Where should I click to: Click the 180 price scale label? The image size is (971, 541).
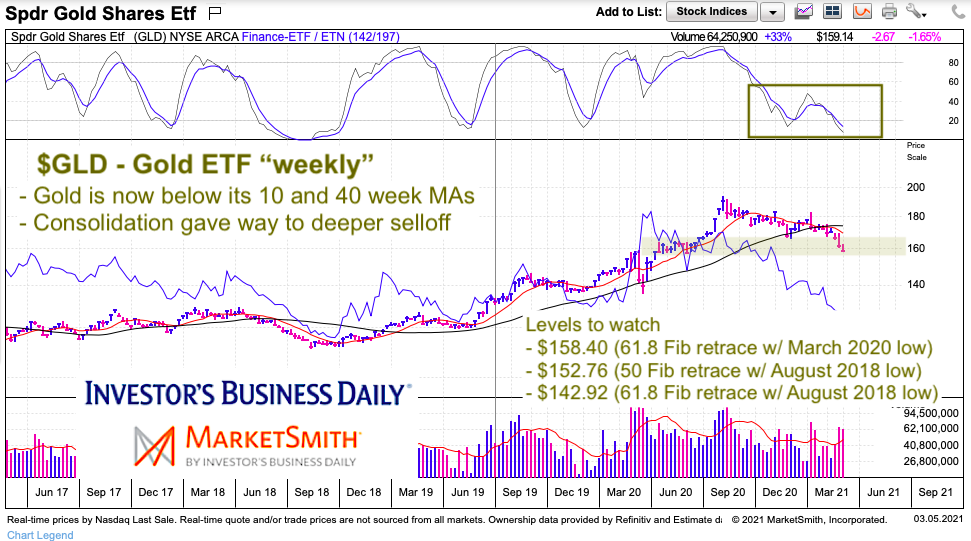click(x=916, y=216)
